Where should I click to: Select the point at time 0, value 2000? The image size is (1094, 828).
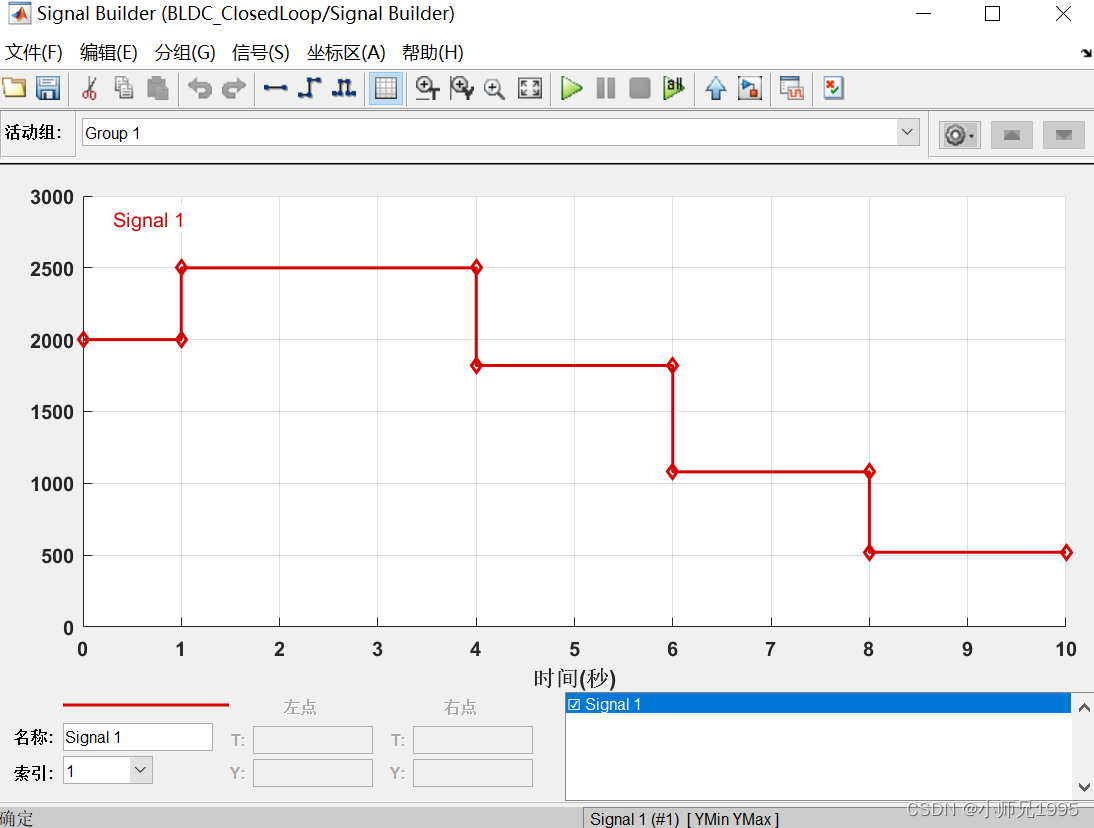click(x=84, y=340)
